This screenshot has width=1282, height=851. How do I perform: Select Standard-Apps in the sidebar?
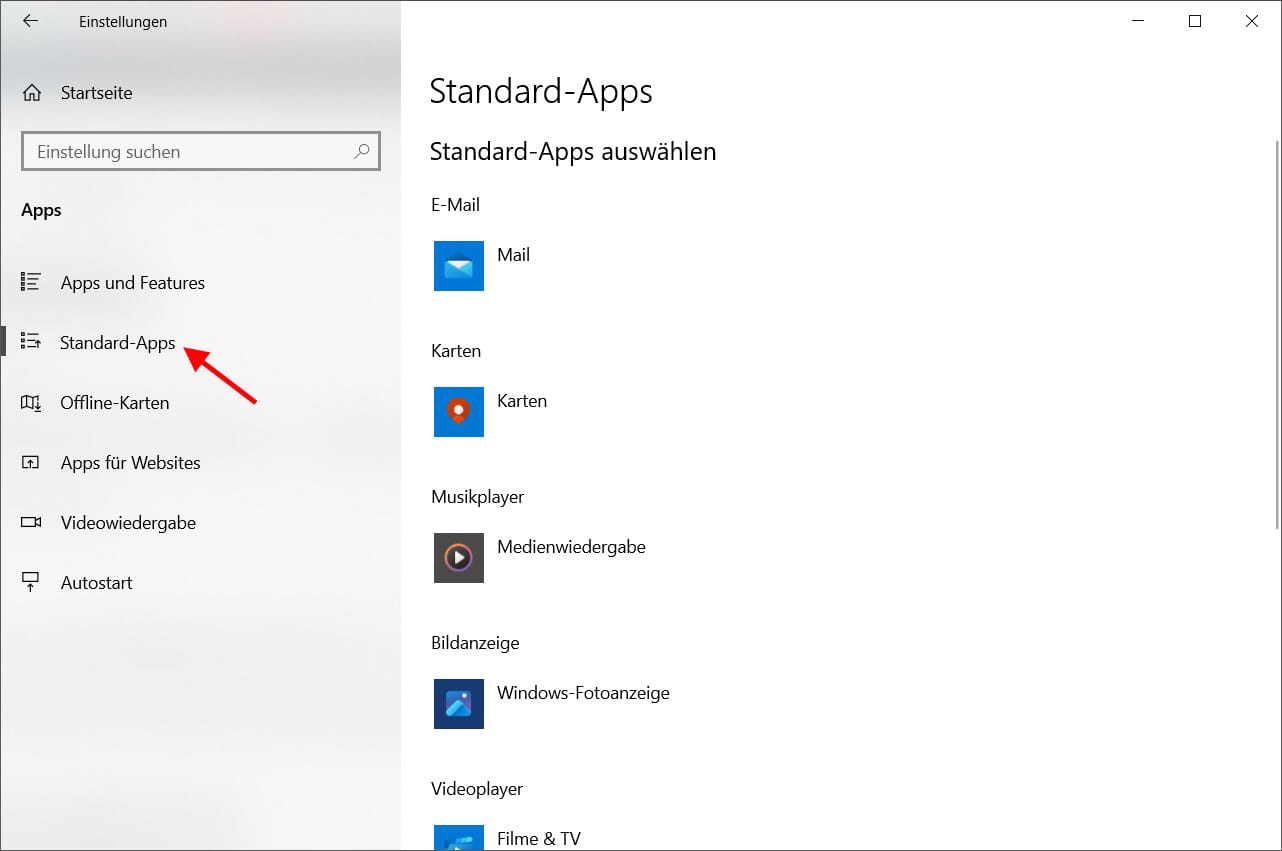coord(117,343)
